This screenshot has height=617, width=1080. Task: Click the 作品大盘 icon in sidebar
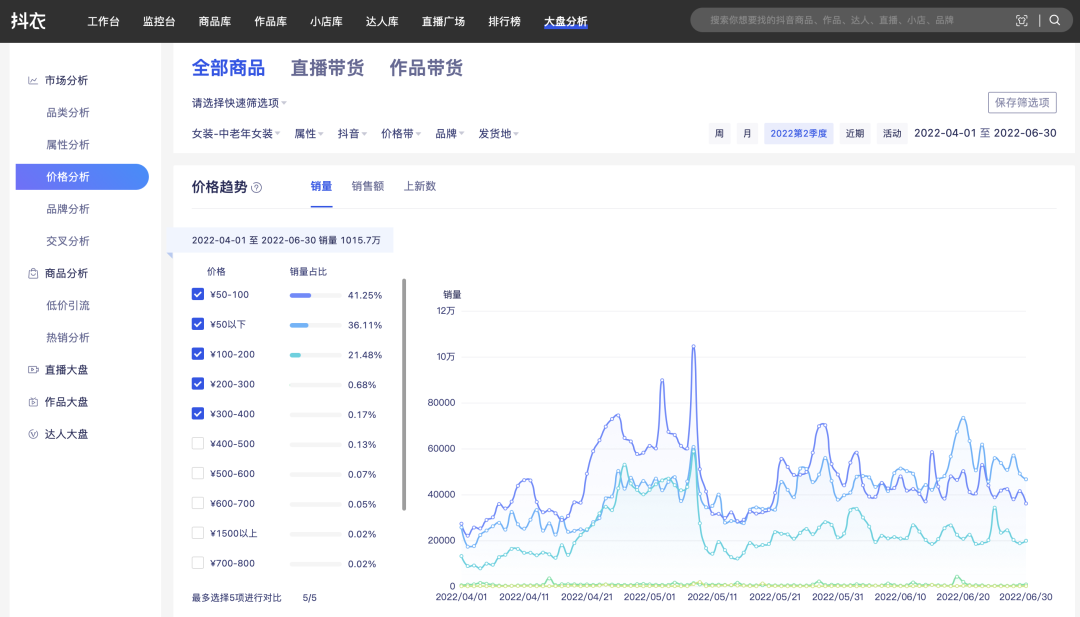[33, 402]
